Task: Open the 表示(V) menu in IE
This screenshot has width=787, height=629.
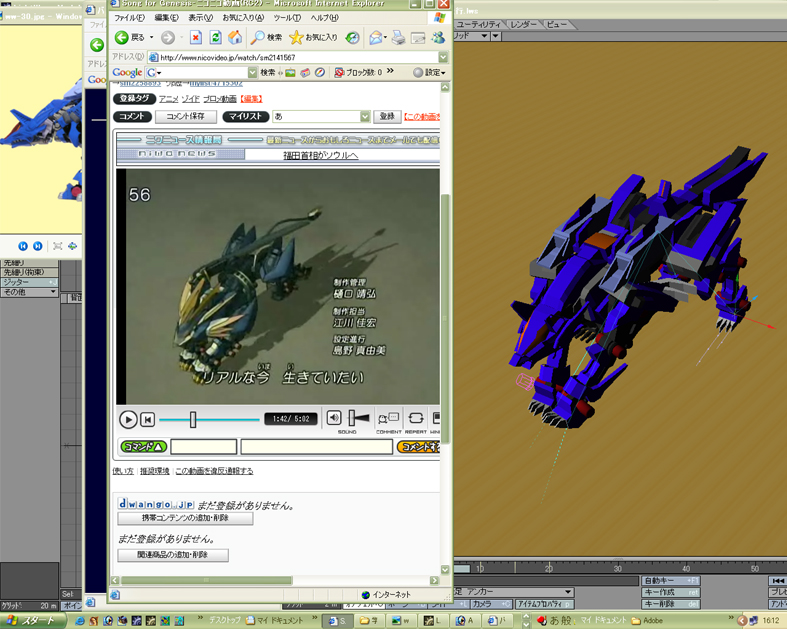Action: click(200, 18)
